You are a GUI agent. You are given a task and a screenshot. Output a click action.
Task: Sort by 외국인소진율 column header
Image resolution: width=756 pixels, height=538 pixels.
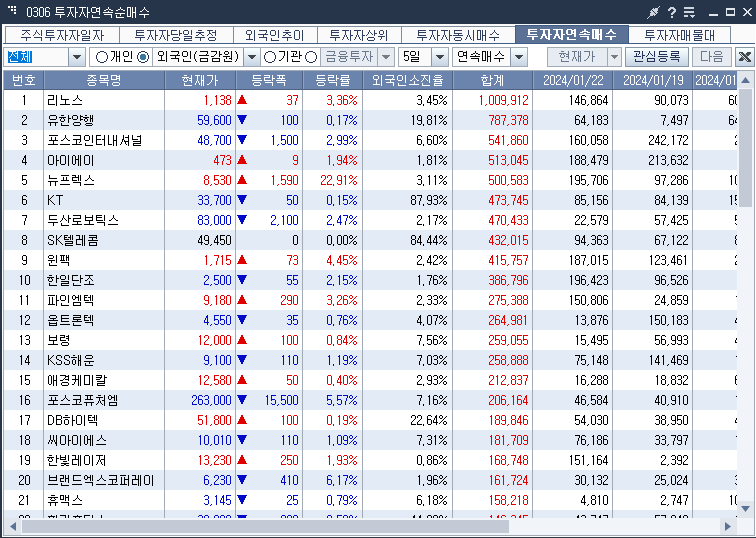pos(407,80)
